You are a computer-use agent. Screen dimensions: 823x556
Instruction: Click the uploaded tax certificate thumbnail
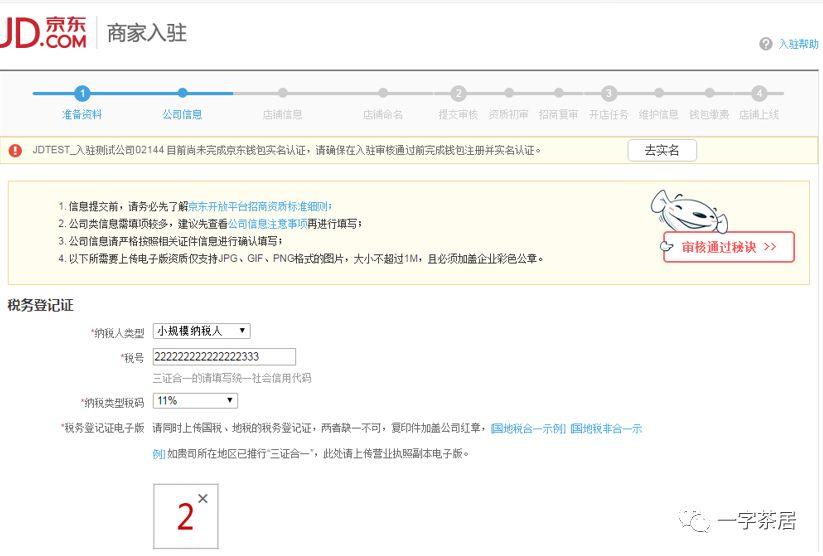[x=186, y=517]
